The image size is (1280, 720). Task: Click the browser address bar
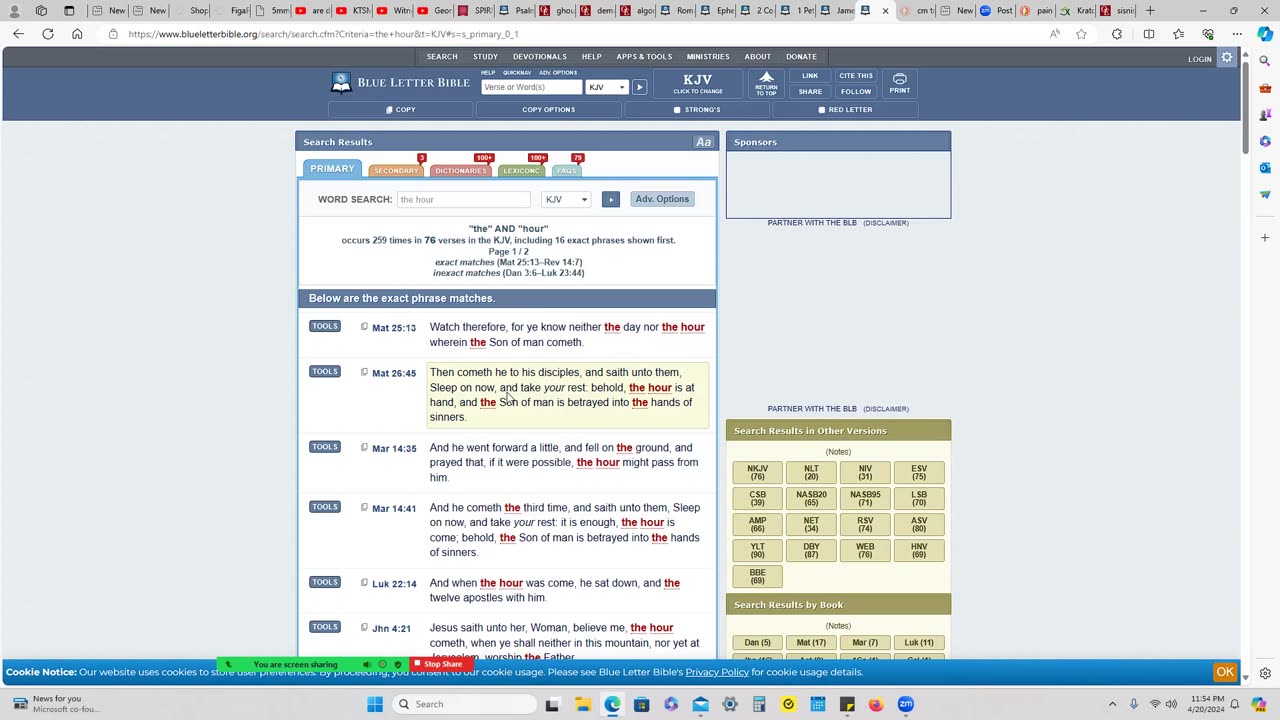pyautogui.click(x=580, y=34)
